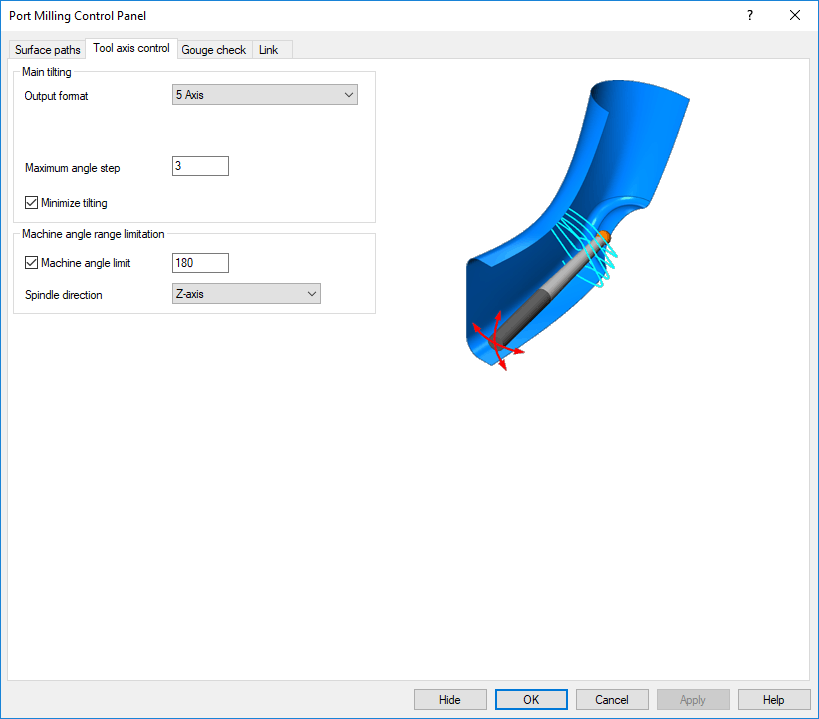Click the question mark help icon in title bar
This screenshot has height=719, width=819.
pyautogui.click(x=750, y=15)
